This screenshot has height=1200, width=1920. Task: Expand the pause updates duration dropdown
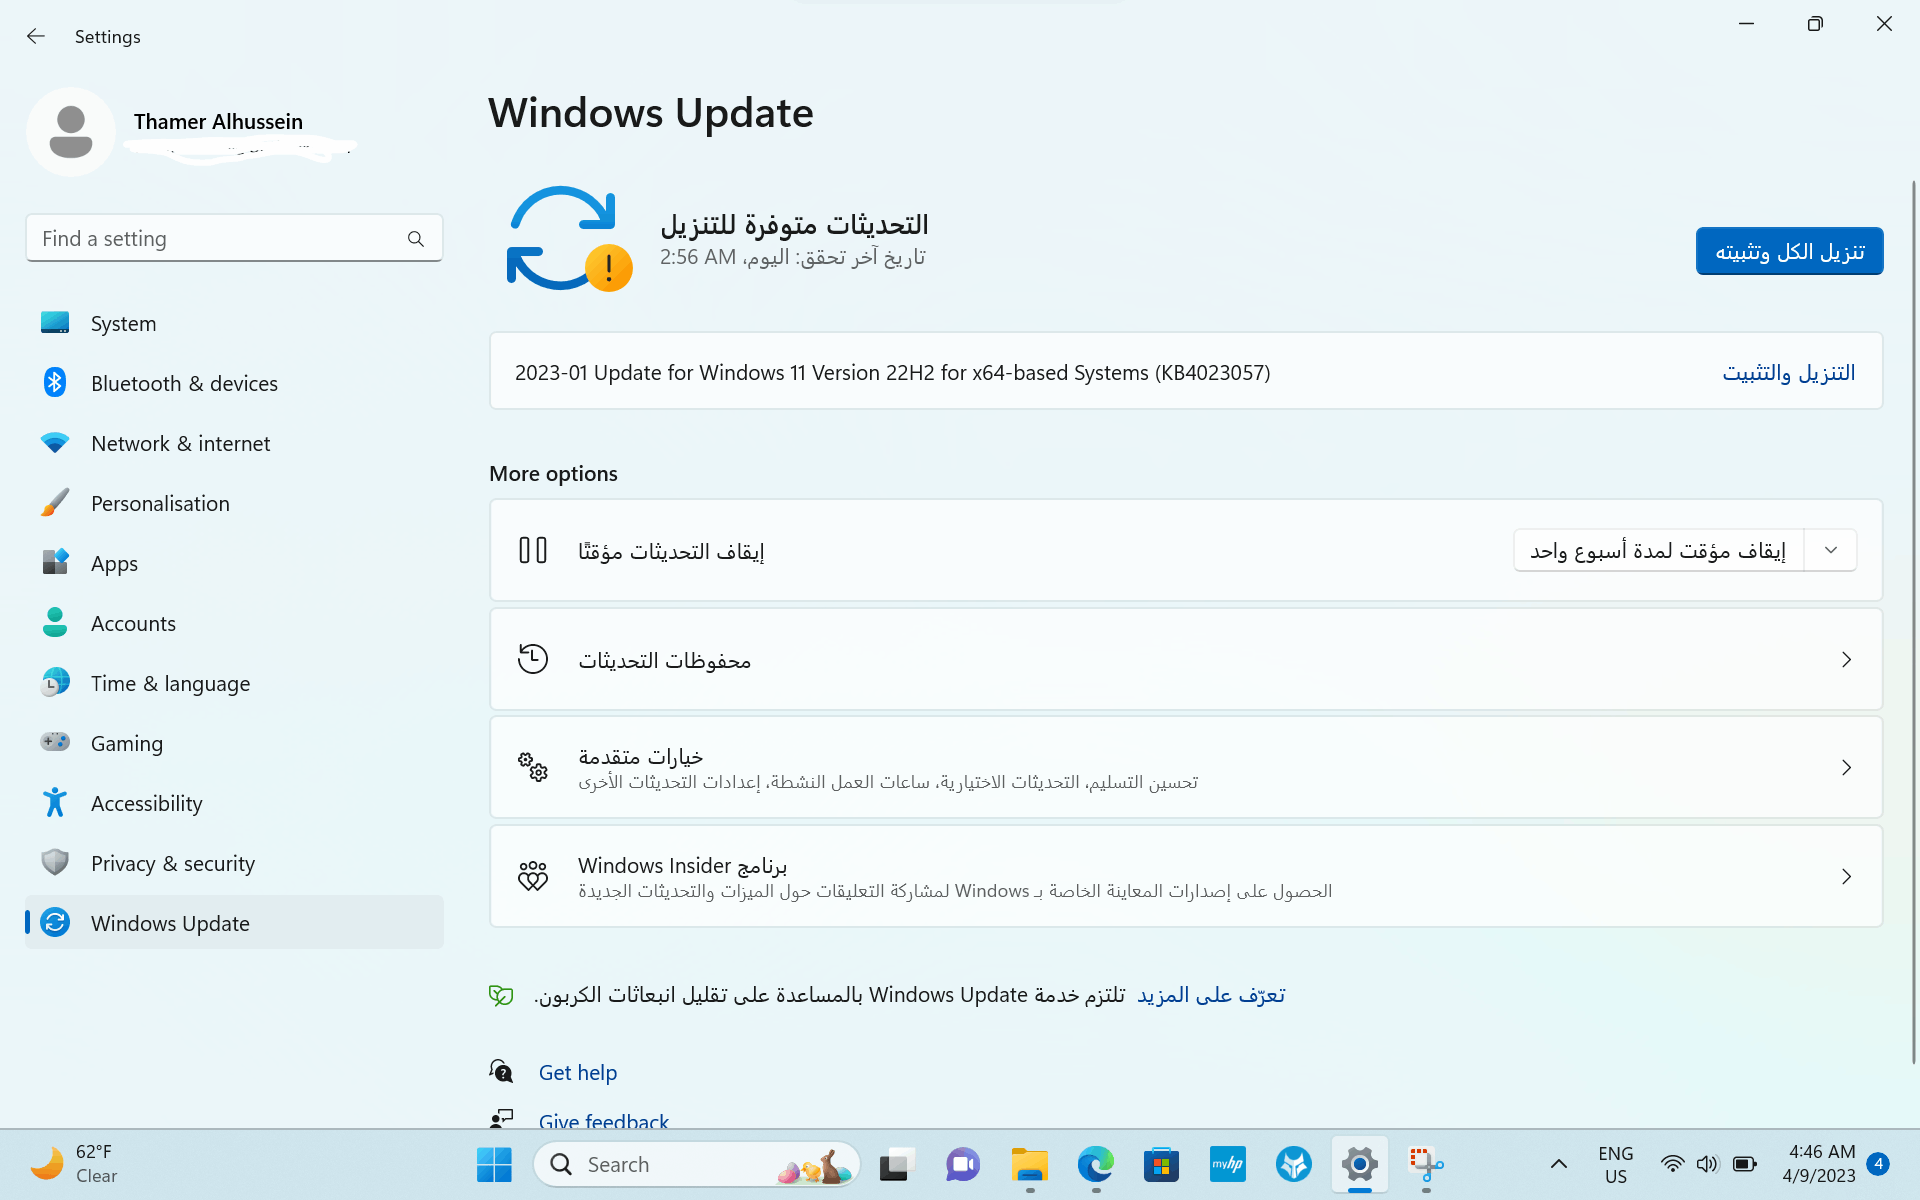[x=1830, y=551]
